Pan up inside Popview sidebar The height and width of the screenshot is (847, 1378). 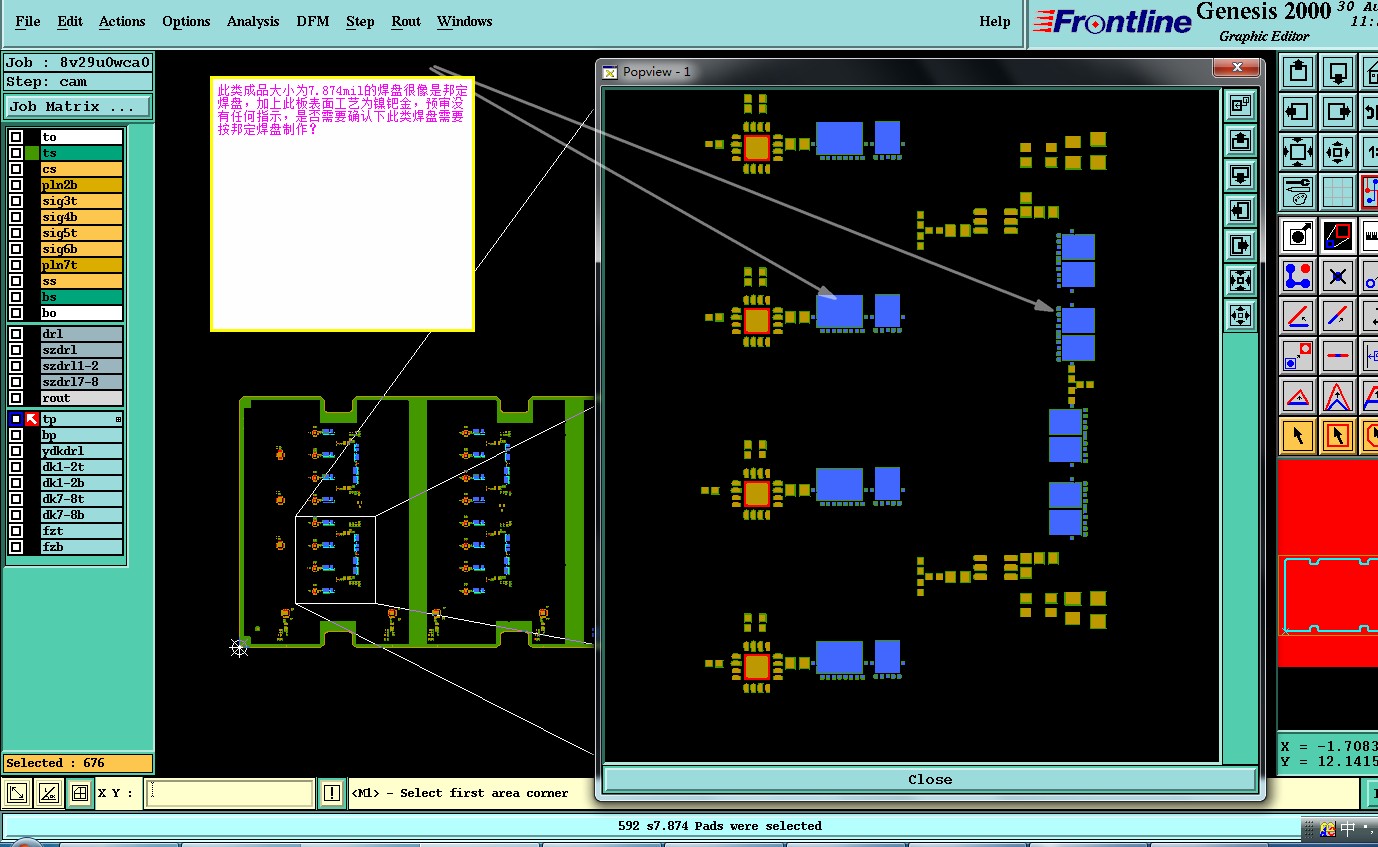click(x=1240, y=140)
